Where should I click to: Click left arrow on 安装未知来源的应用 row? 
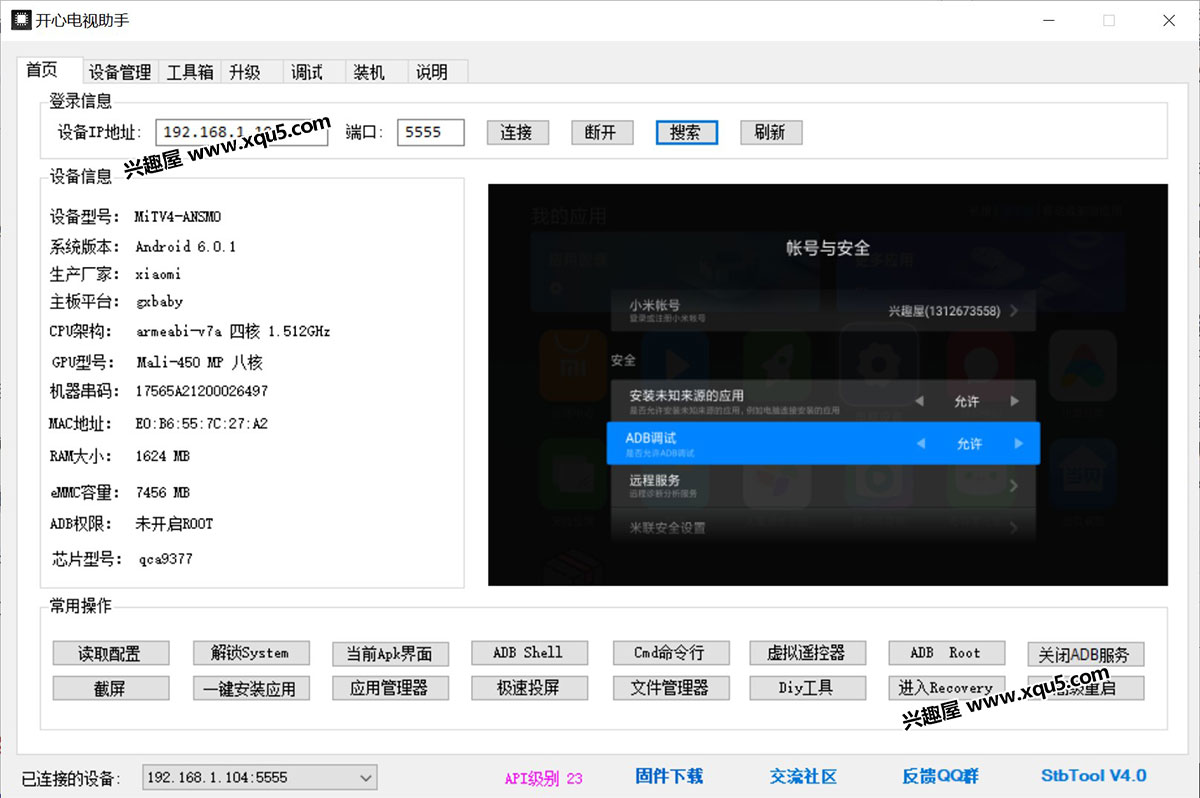click(x=919, y=401)
